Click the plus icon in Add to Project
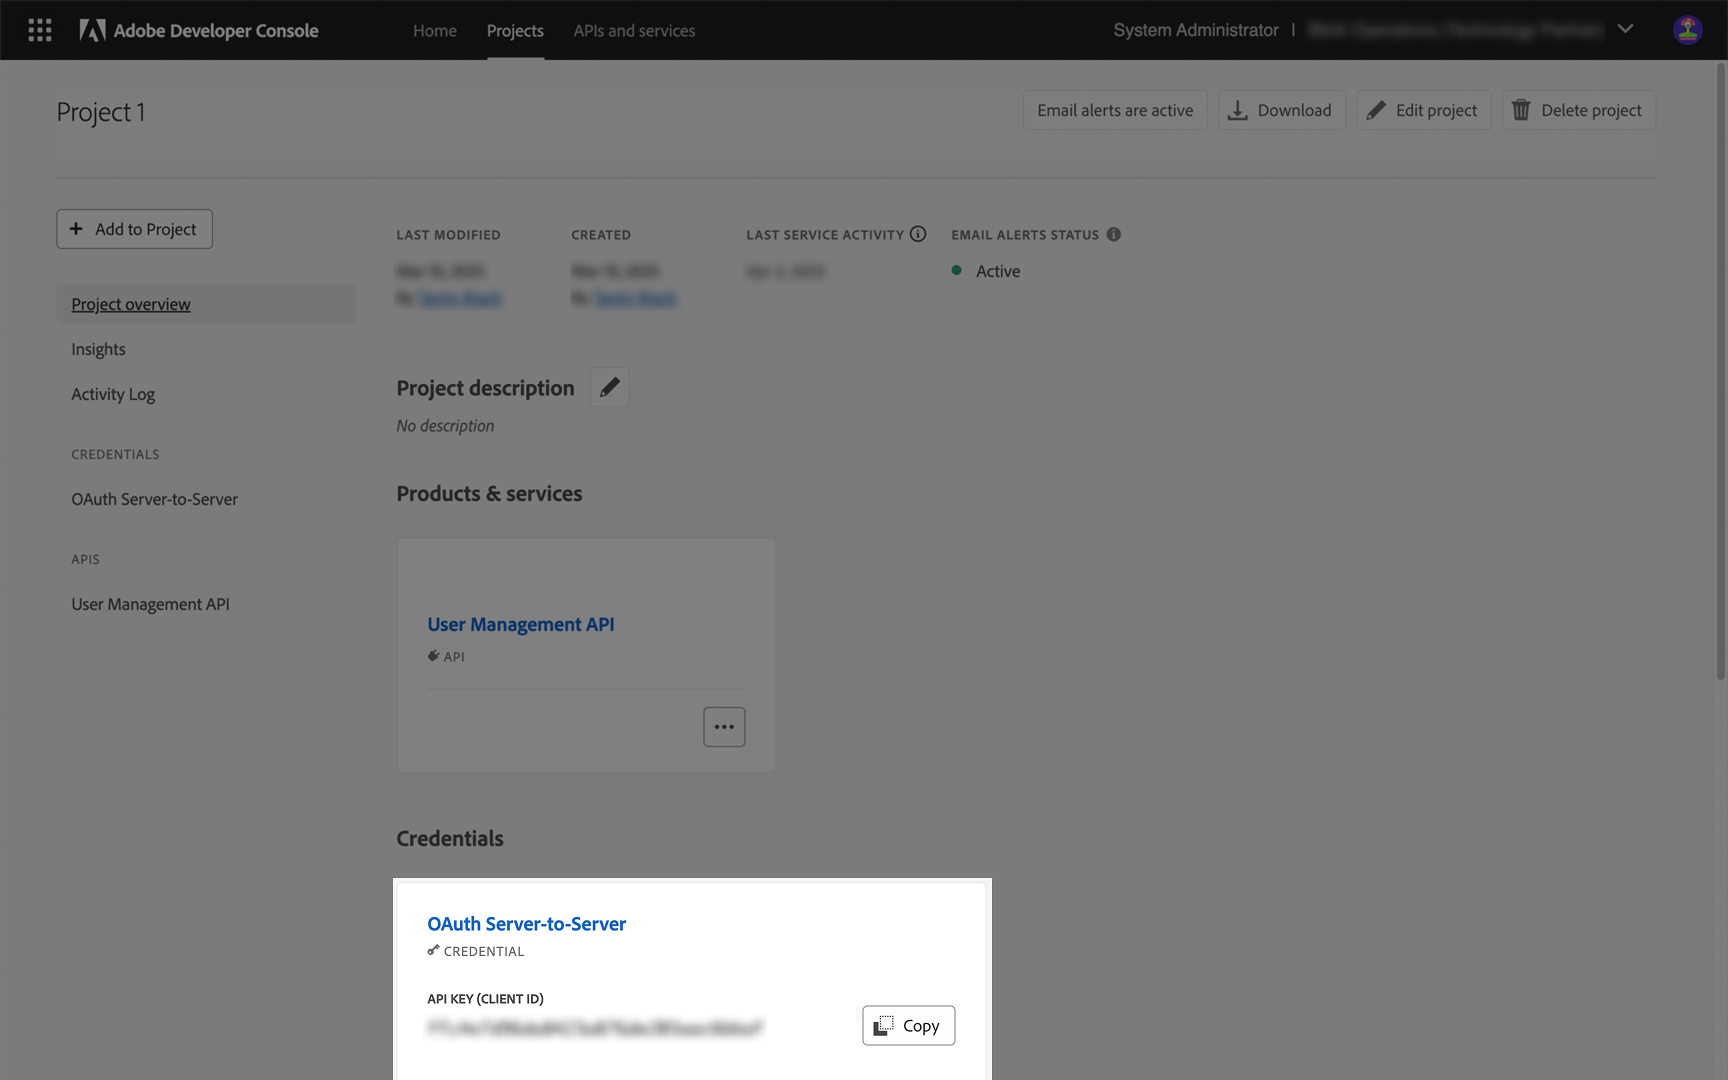This screenshot has height=1080, width=1728. pyautogui.click(x=76, y=229)
